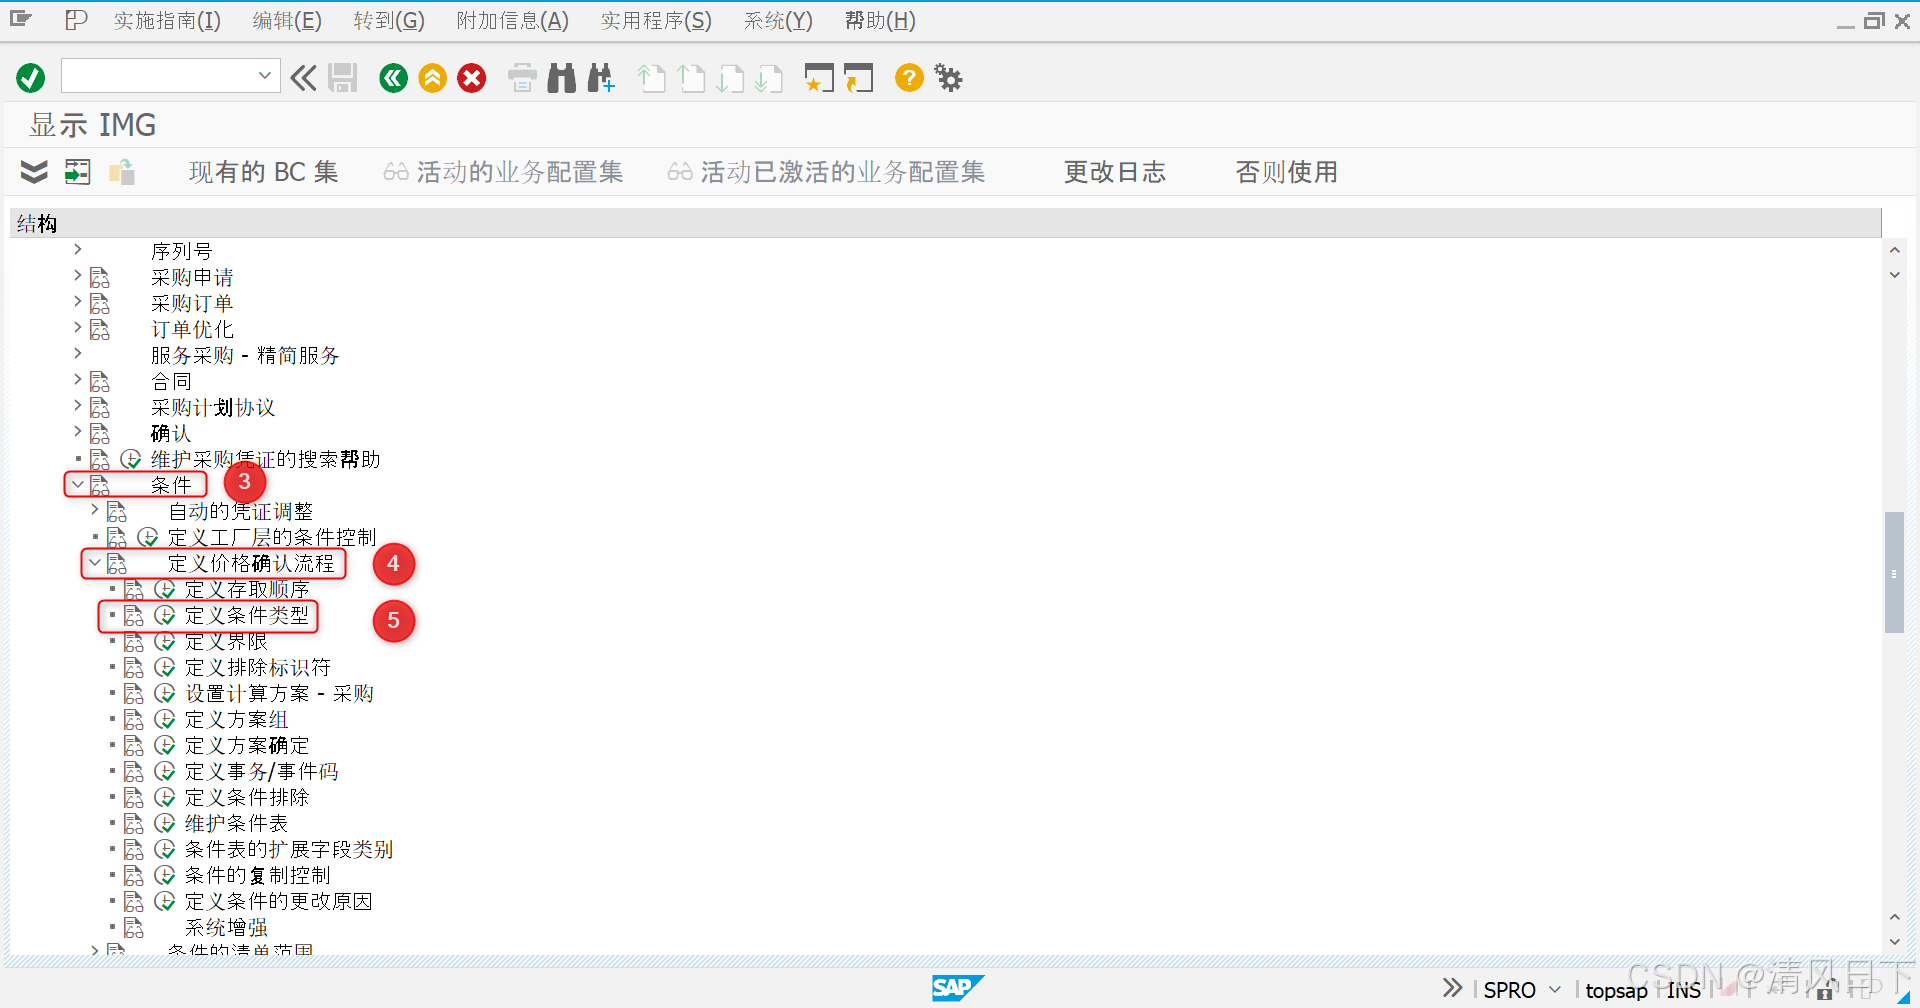
Task: Click the Find binoculars icon
Action: (x=561, y=78)
